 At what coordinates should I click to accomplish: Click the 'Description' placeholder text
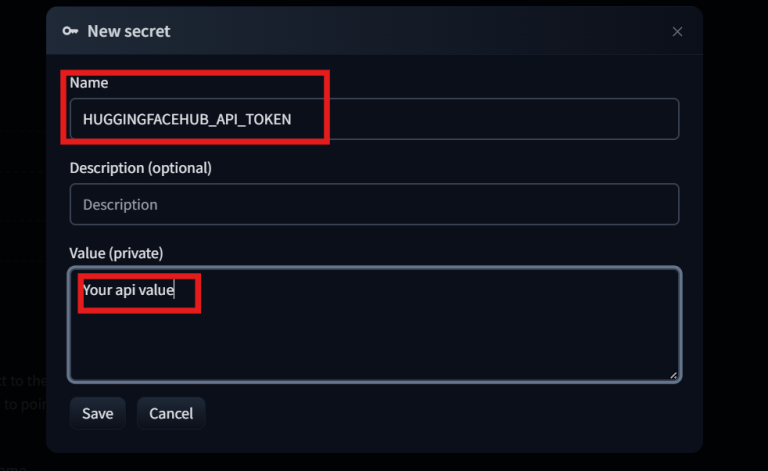click(120, 204)
